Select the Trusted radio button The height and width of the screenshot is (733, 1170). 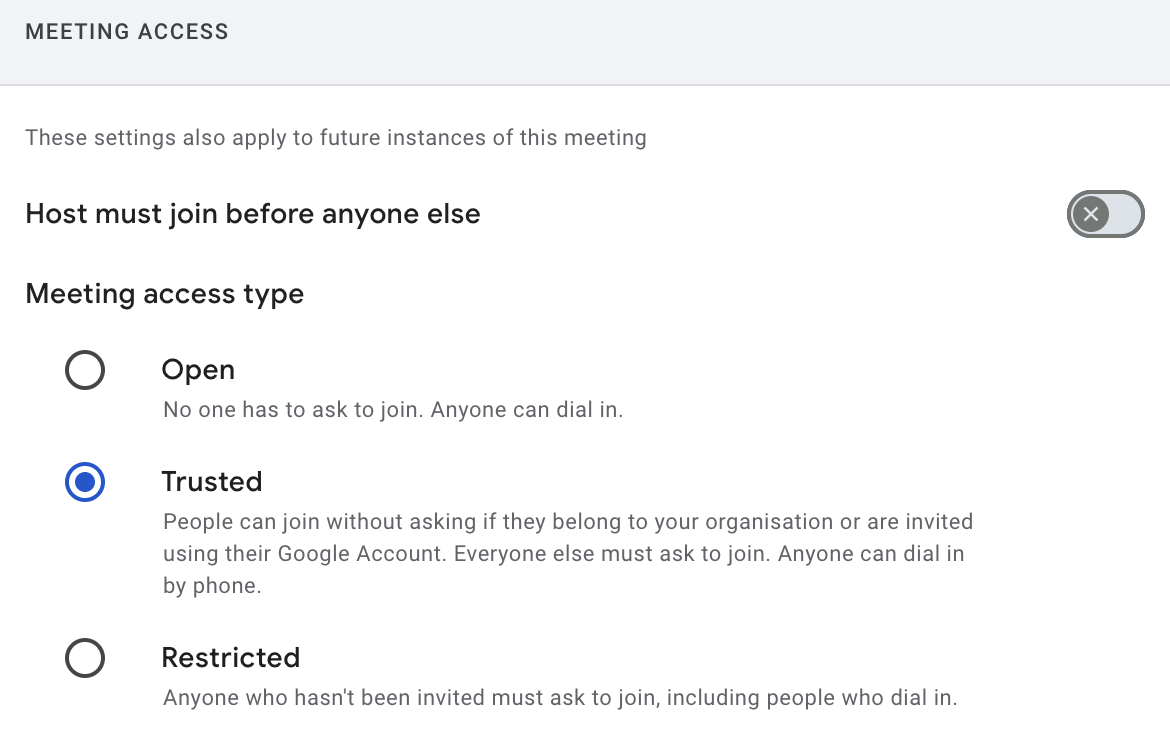click(85, 482)
